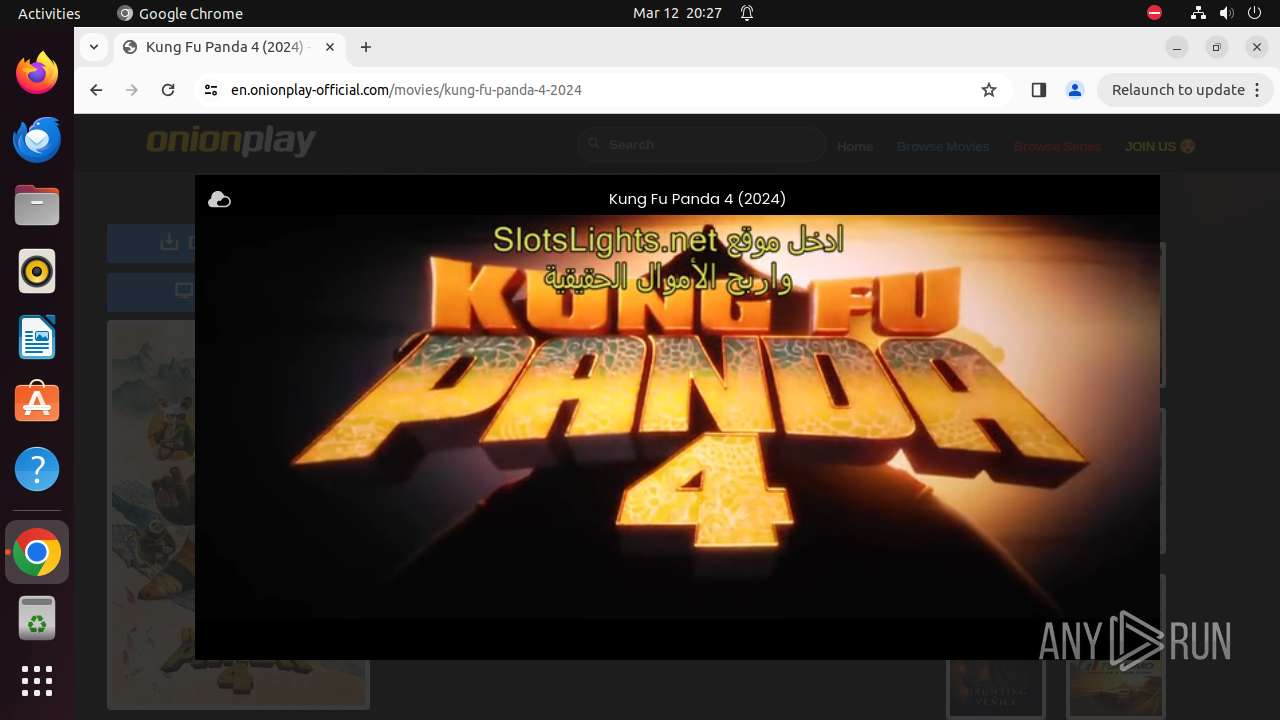Click the onionplay site logo

(231, 142)
